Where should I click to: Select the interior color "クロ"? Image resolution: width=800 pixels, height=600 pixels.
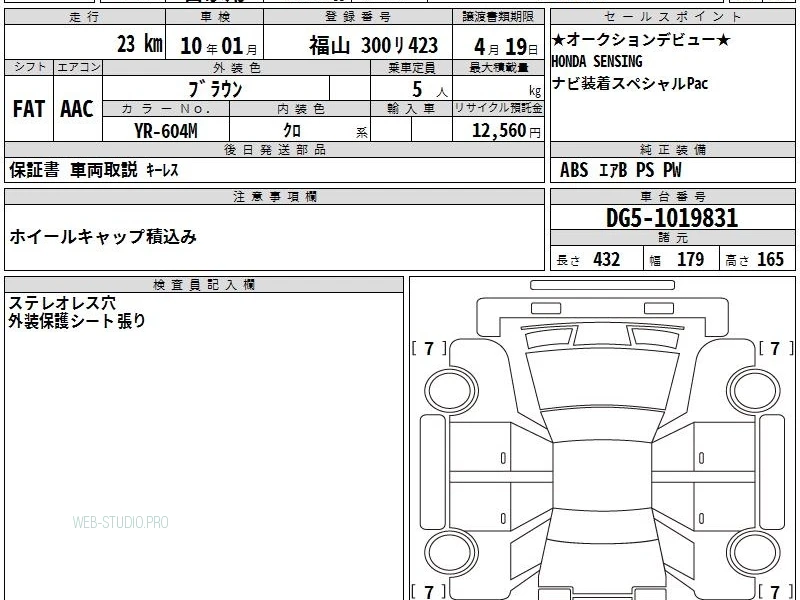pos(292,130)
